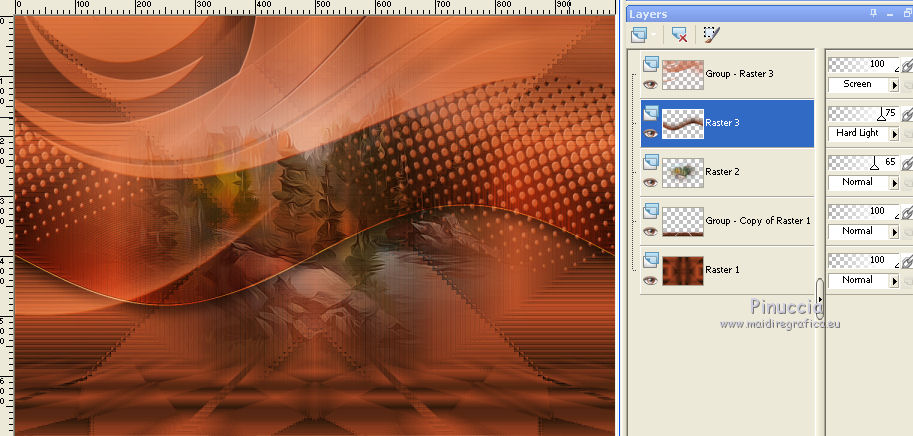This screenshot has width=913, height=436.
Task: Open the New Layer type dropdown arrow
Action: coord(654,36)
